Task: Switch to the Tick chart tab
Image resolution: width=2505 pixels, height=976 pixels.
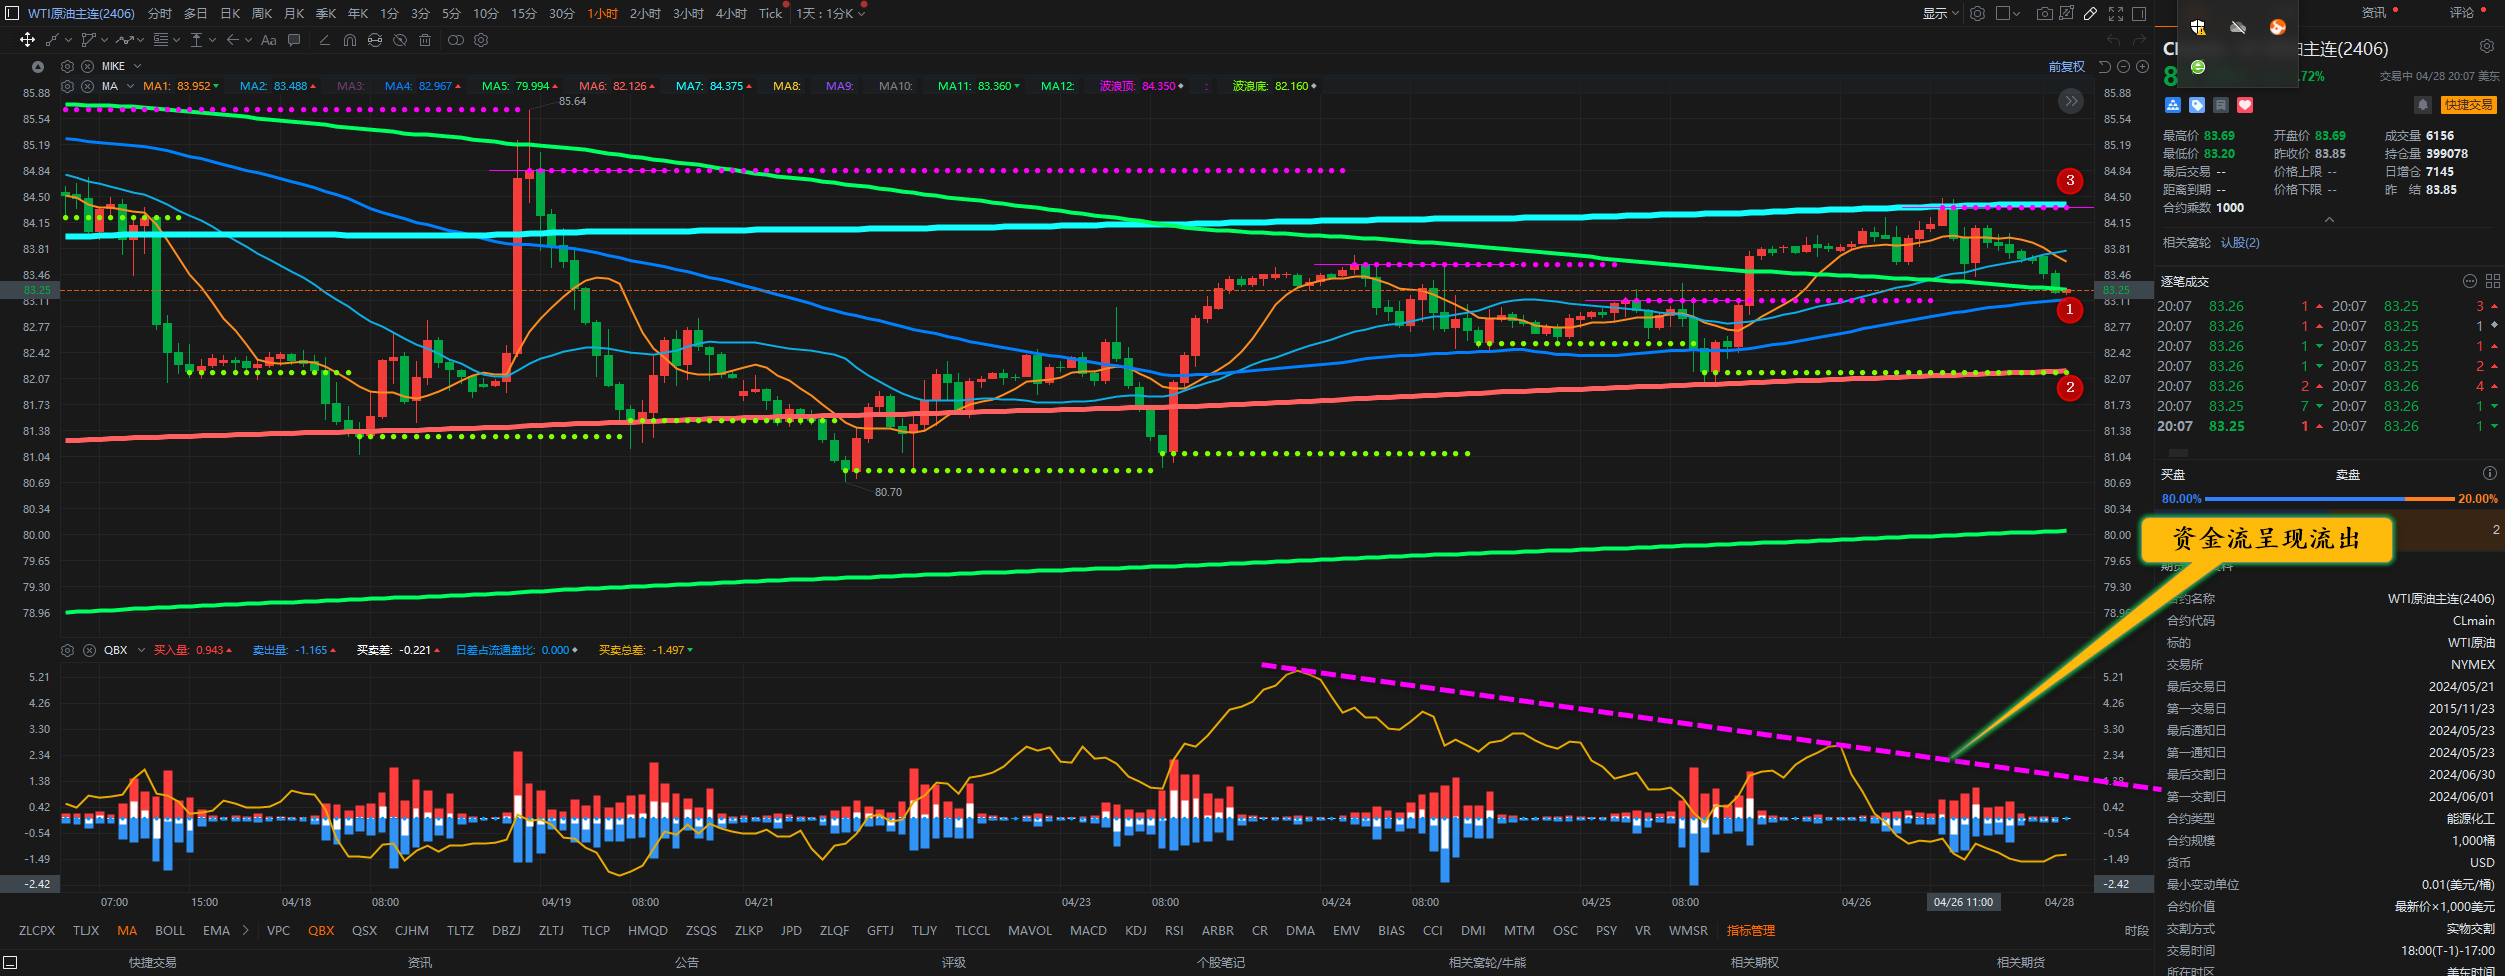Action: tap(770, 13)
